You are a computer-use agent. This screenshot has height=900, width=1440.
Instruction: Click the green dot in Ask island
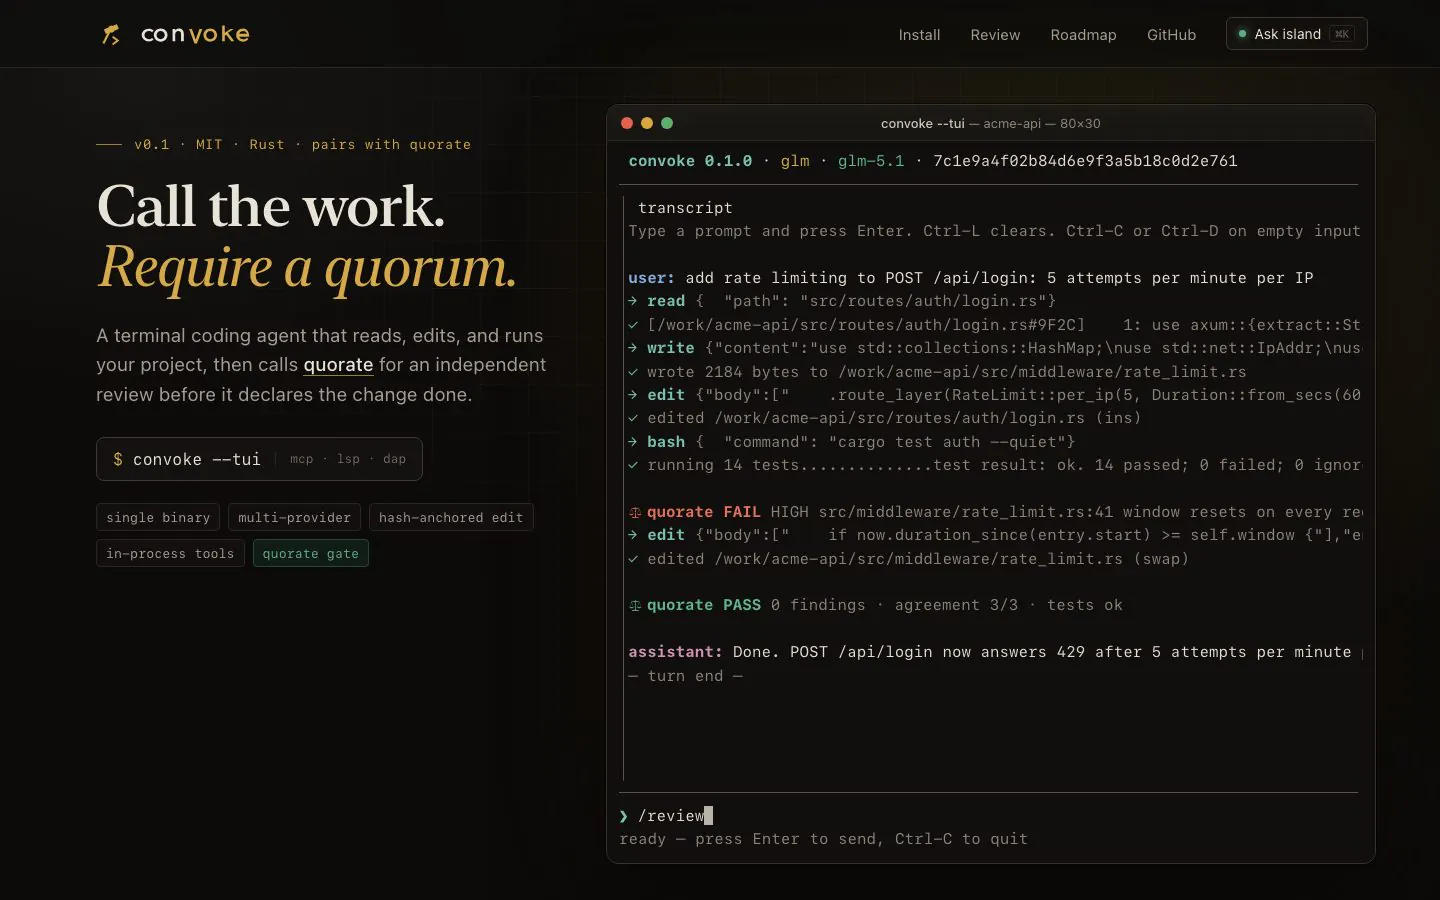click(1242, 34)
